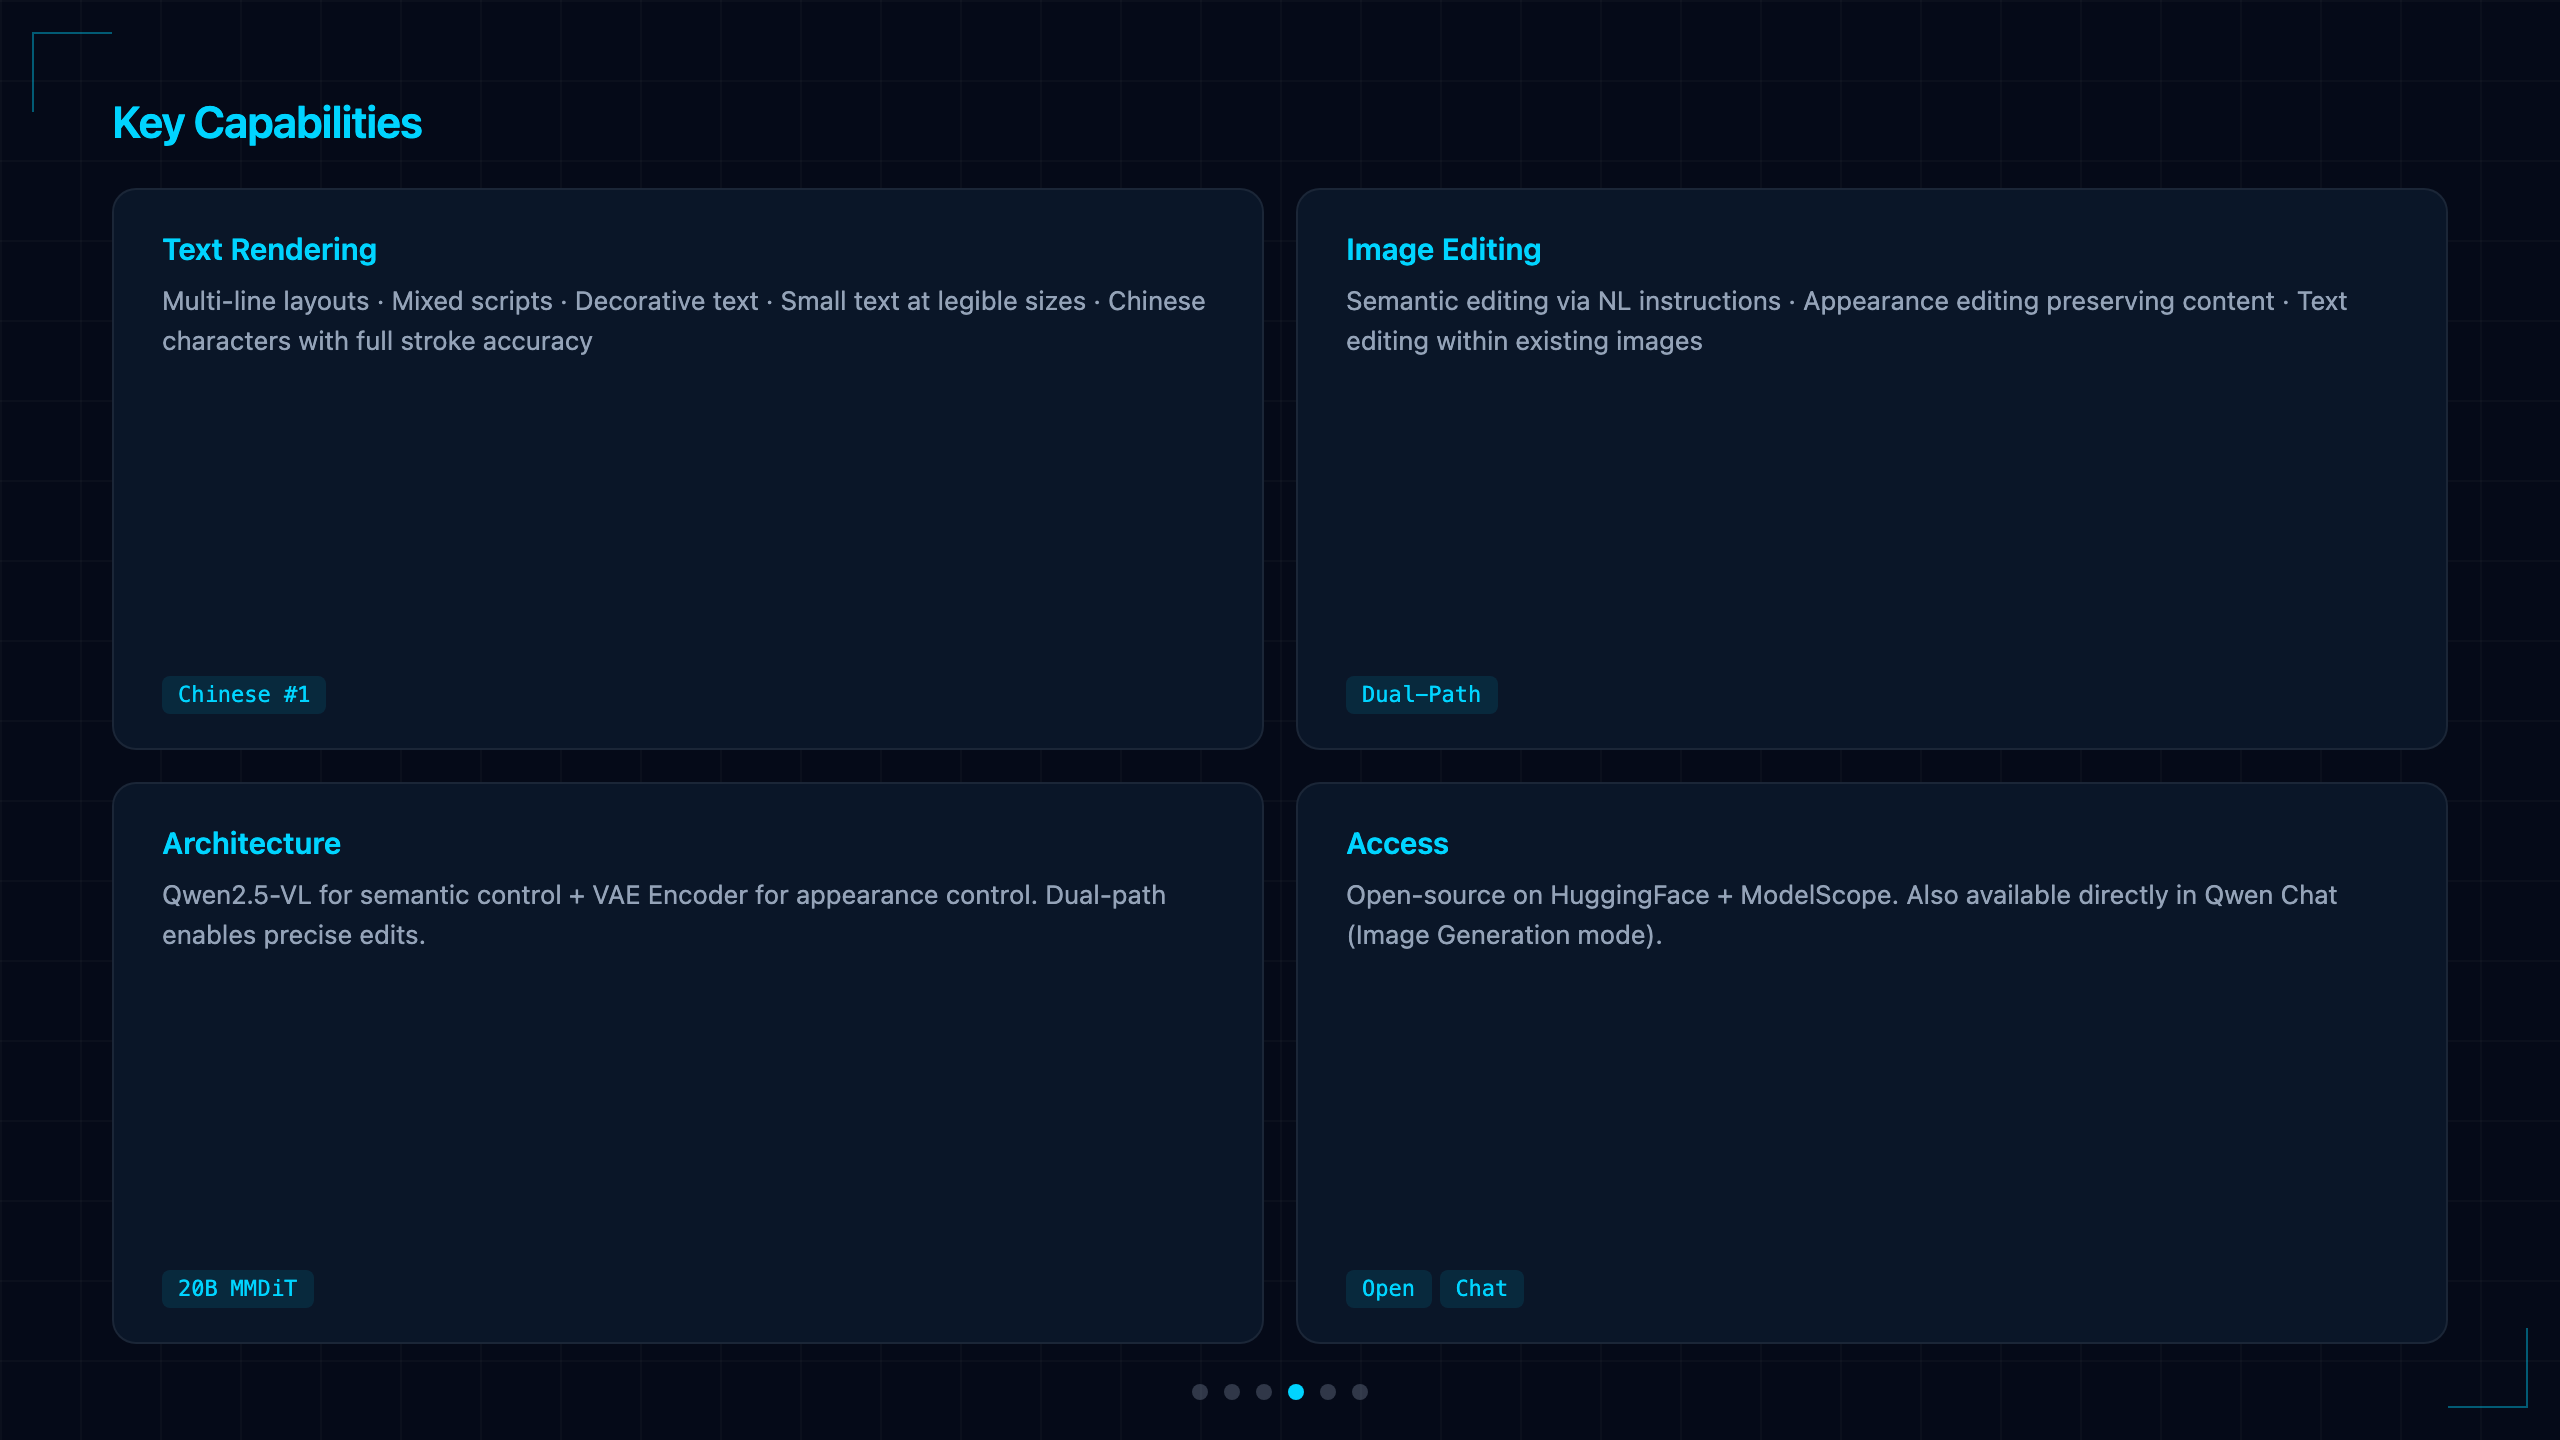Navigate to the fifth slide dot

[x=1328, y=1392]
